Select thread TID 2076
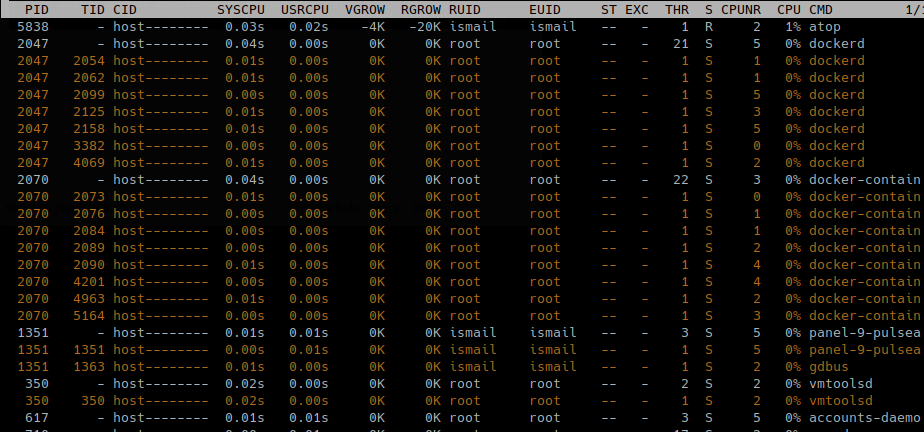Screen dimensions: 924x432 [88, 214]
